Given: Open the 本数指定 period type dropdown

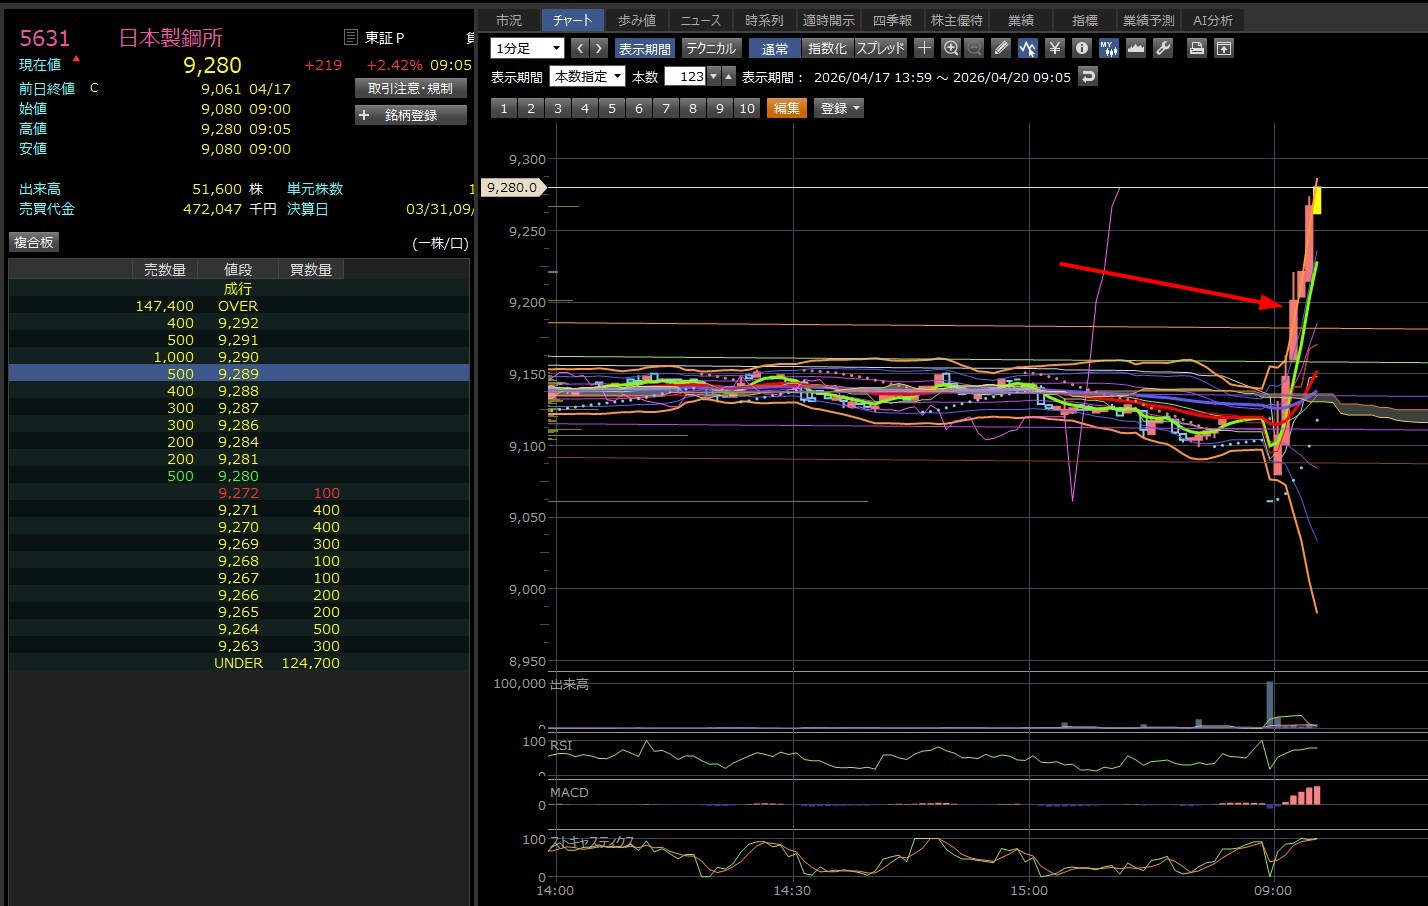Looking at the screenshot, I should coord(587,76).
